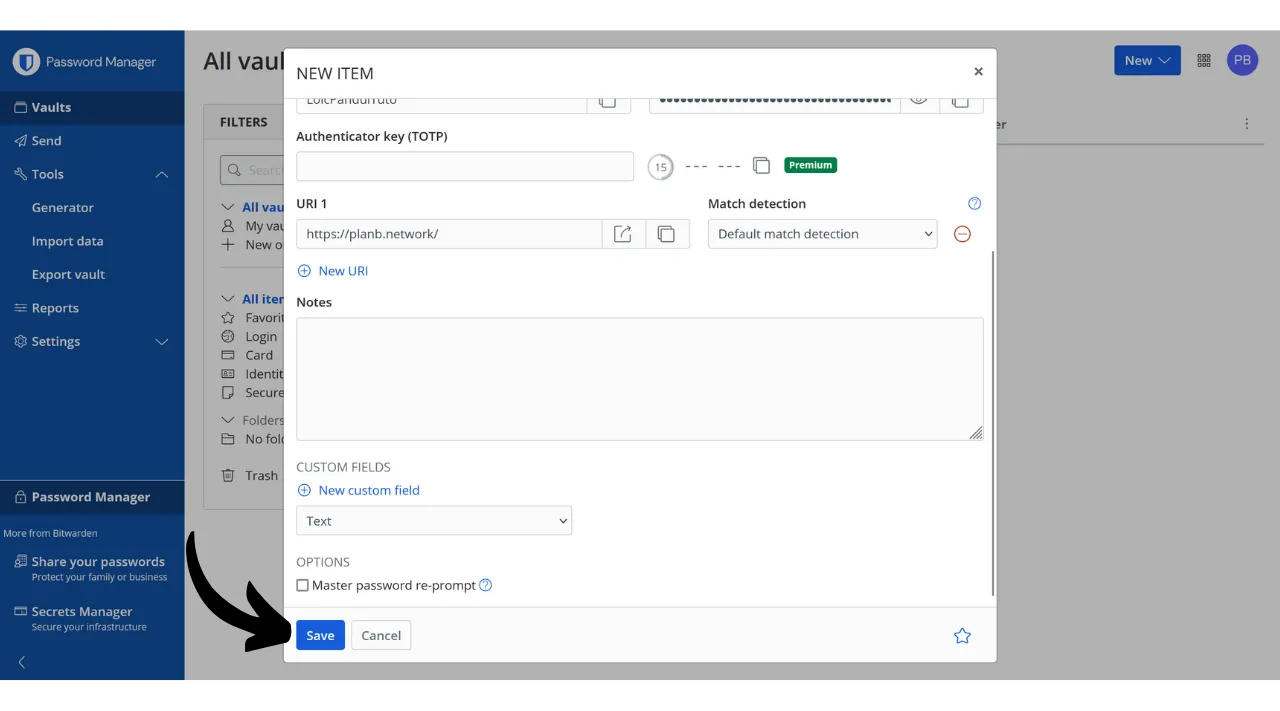Screen dimensions: 1280x711
Task: Copy the TOTP verification code
Action: (761, 166)
